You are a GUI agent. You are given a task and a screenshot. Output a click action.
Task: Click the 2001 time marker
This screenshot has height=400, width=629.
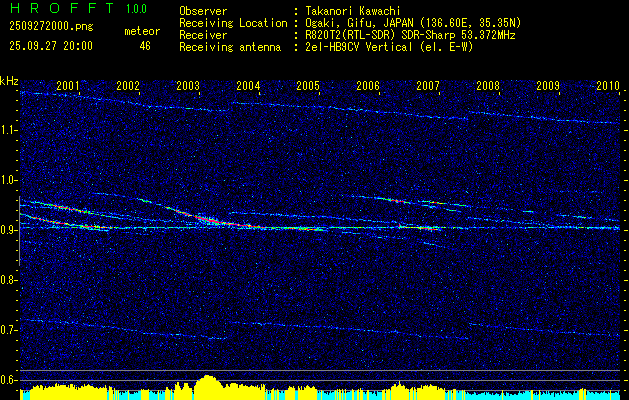(x=68, y=85)
